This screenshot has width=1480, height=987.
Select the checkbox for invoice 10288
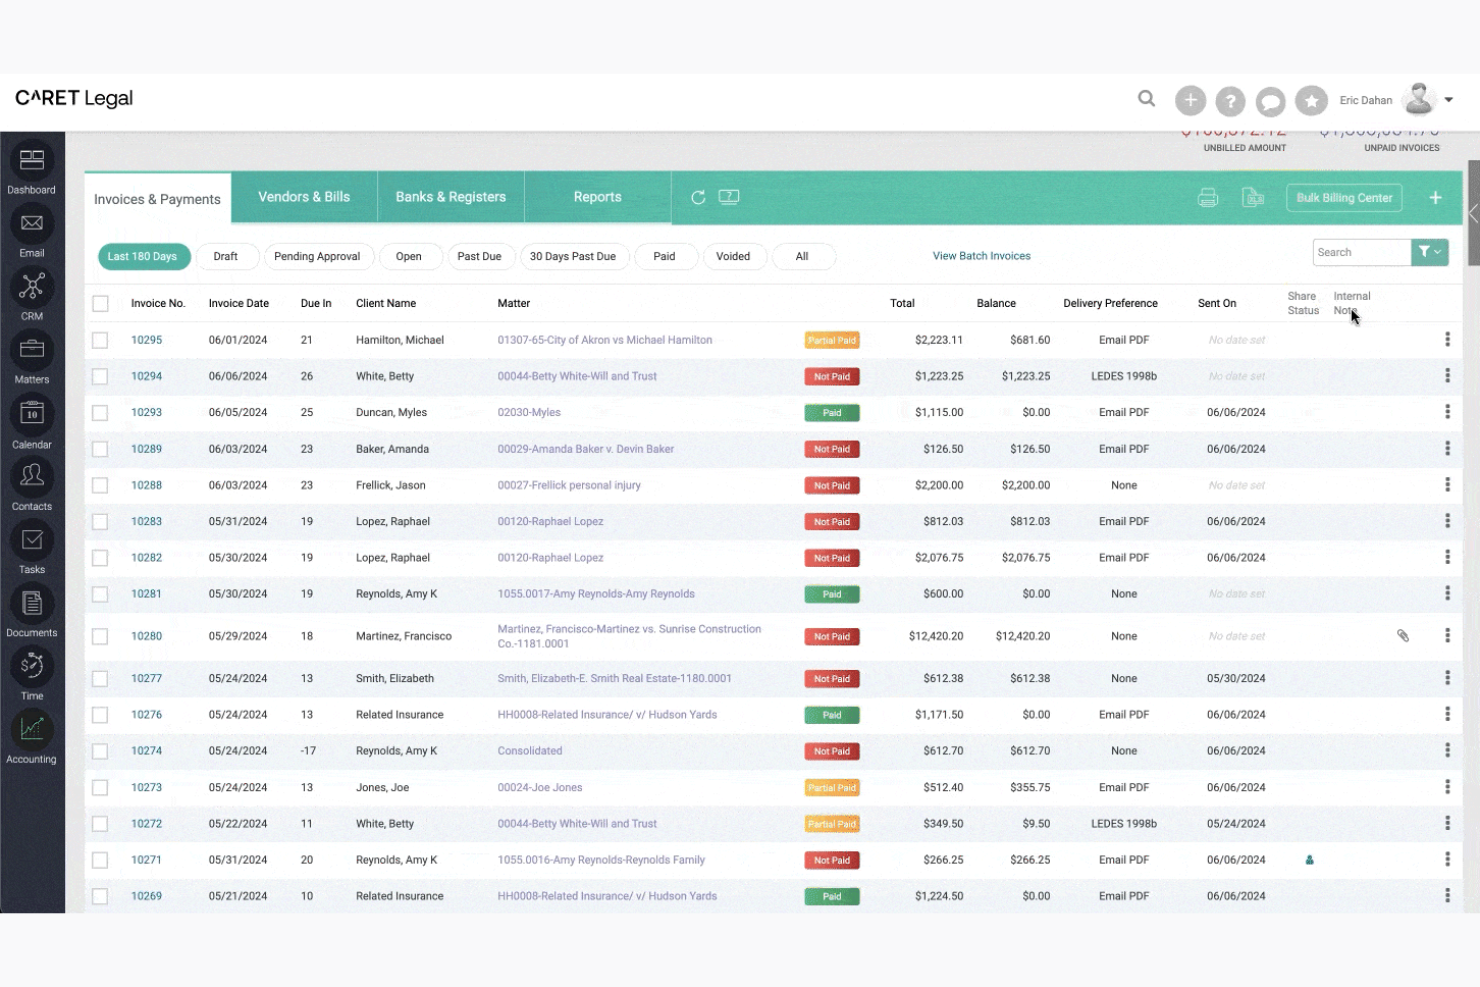click(x=100, y=485)
